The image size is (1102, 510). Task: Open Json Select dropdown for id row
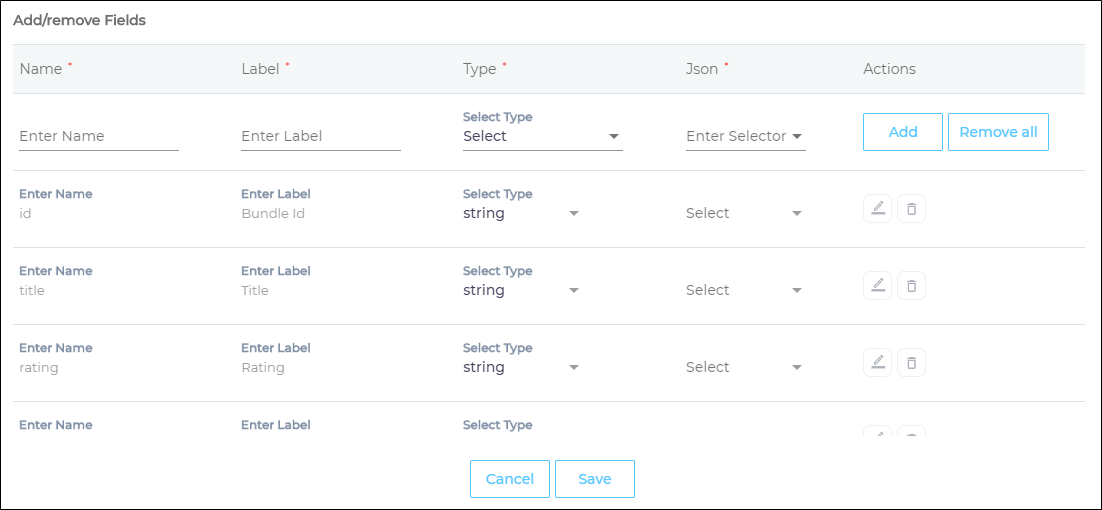(744, 213)
